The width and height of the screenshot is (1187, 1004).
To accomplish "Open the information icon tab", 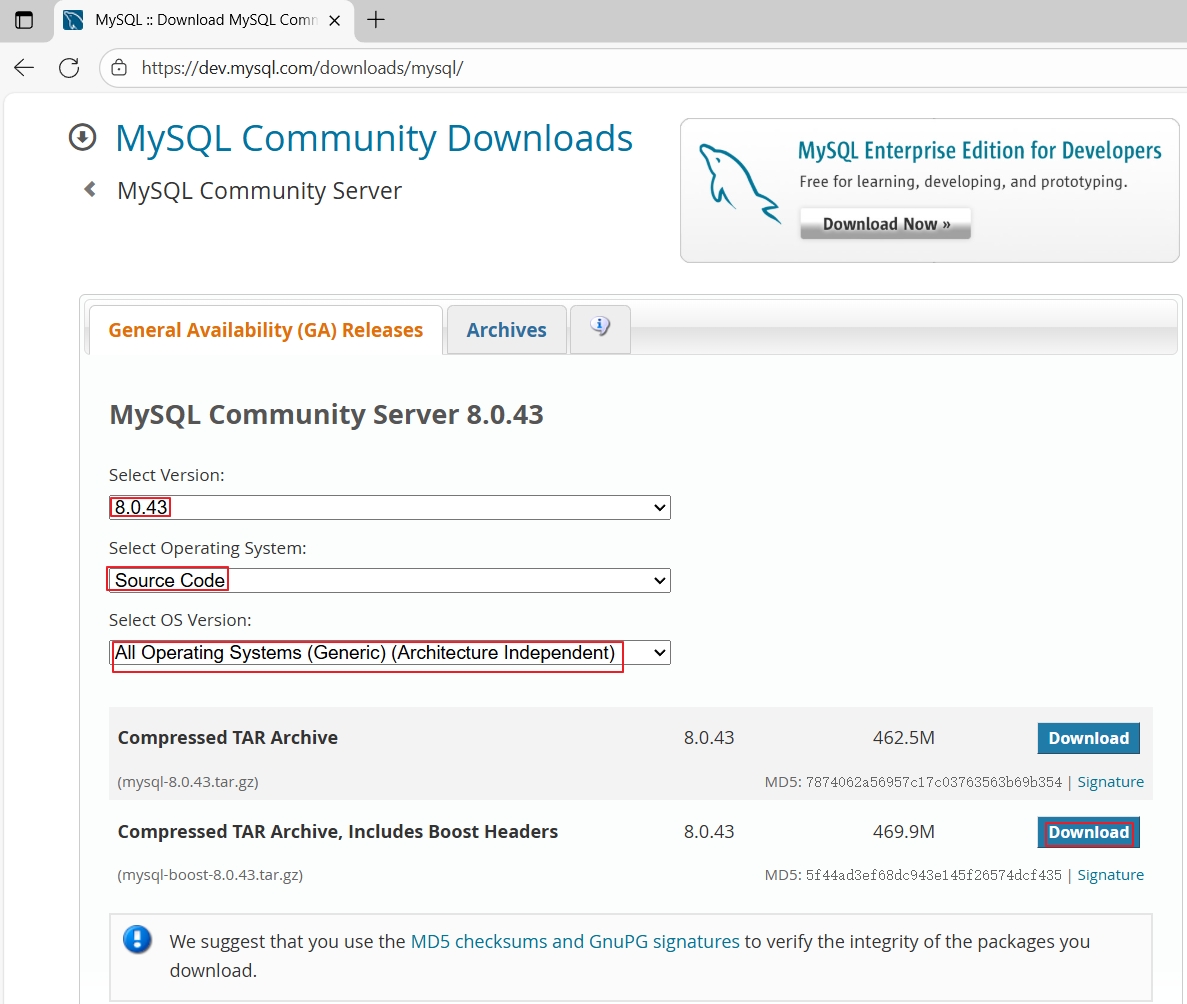I will (600, 329).
